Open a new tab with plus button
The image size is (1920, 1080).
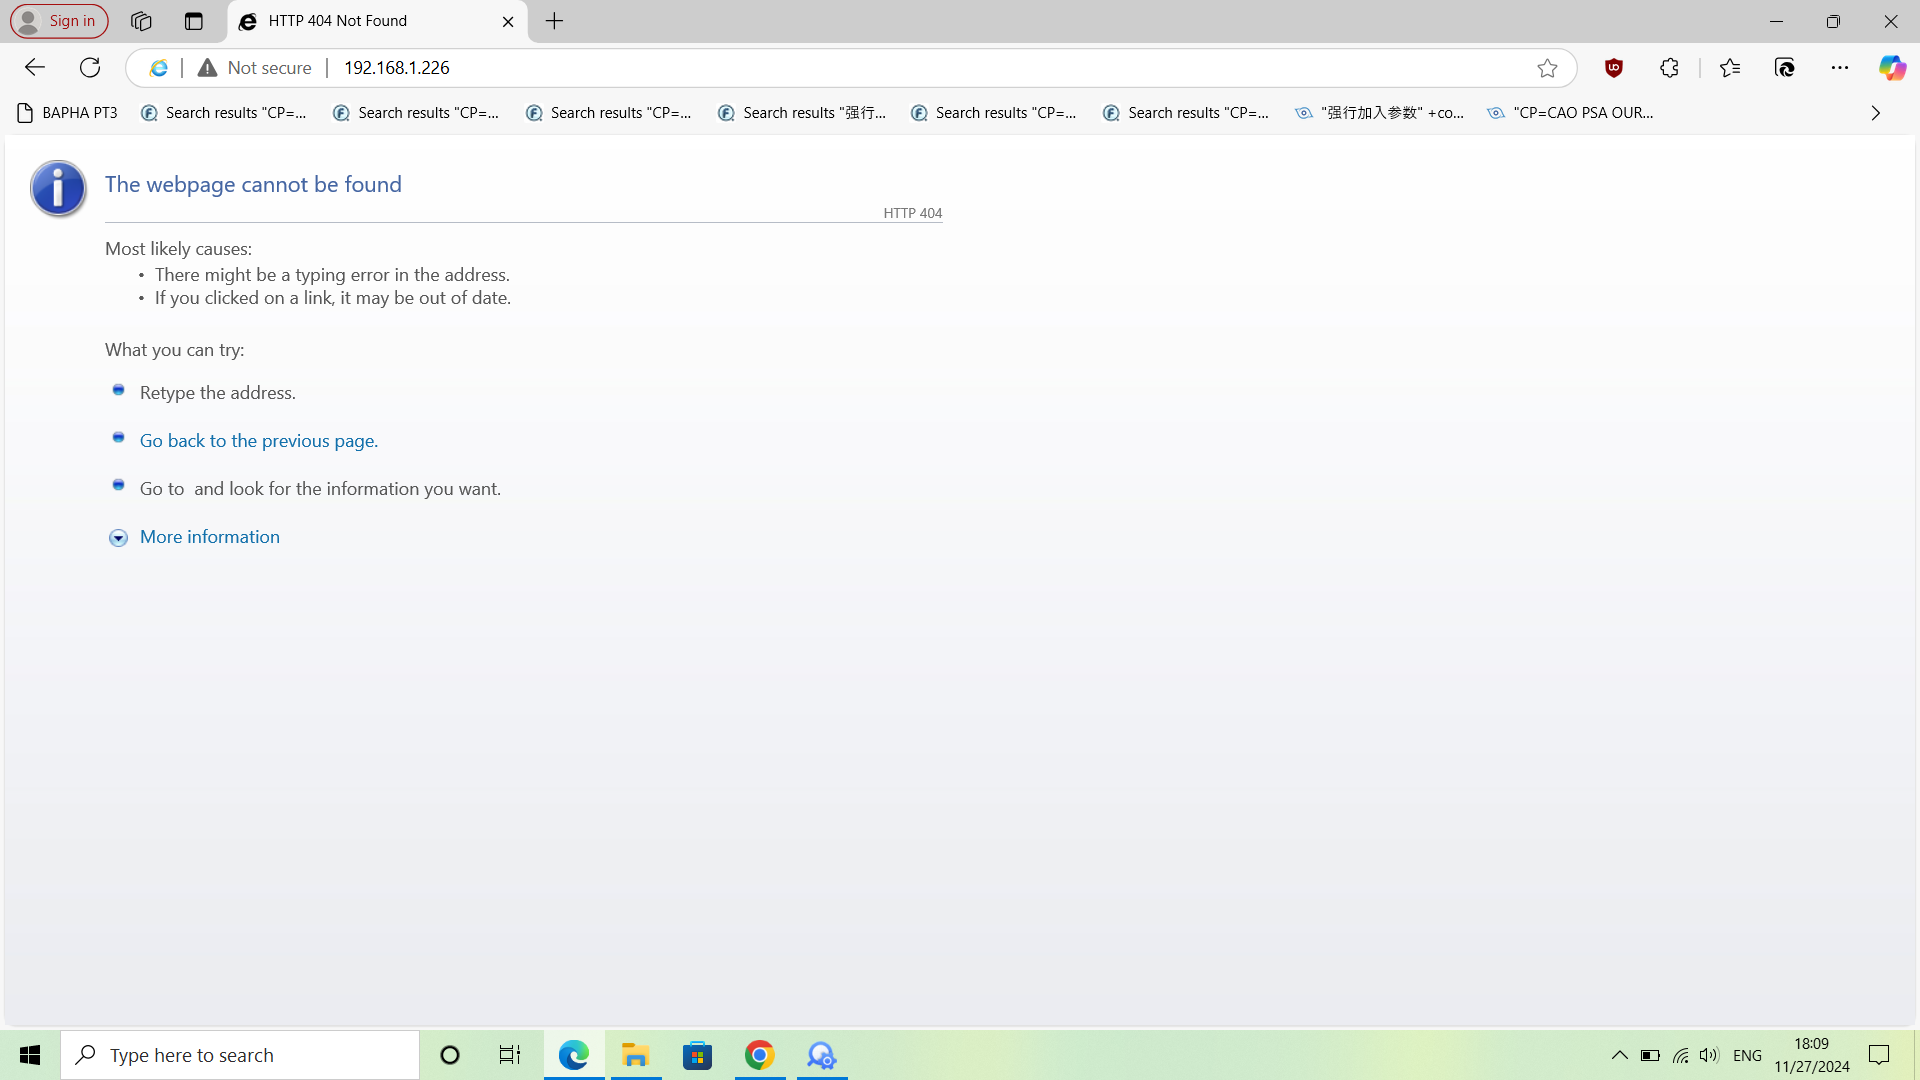tap(555, 21)
